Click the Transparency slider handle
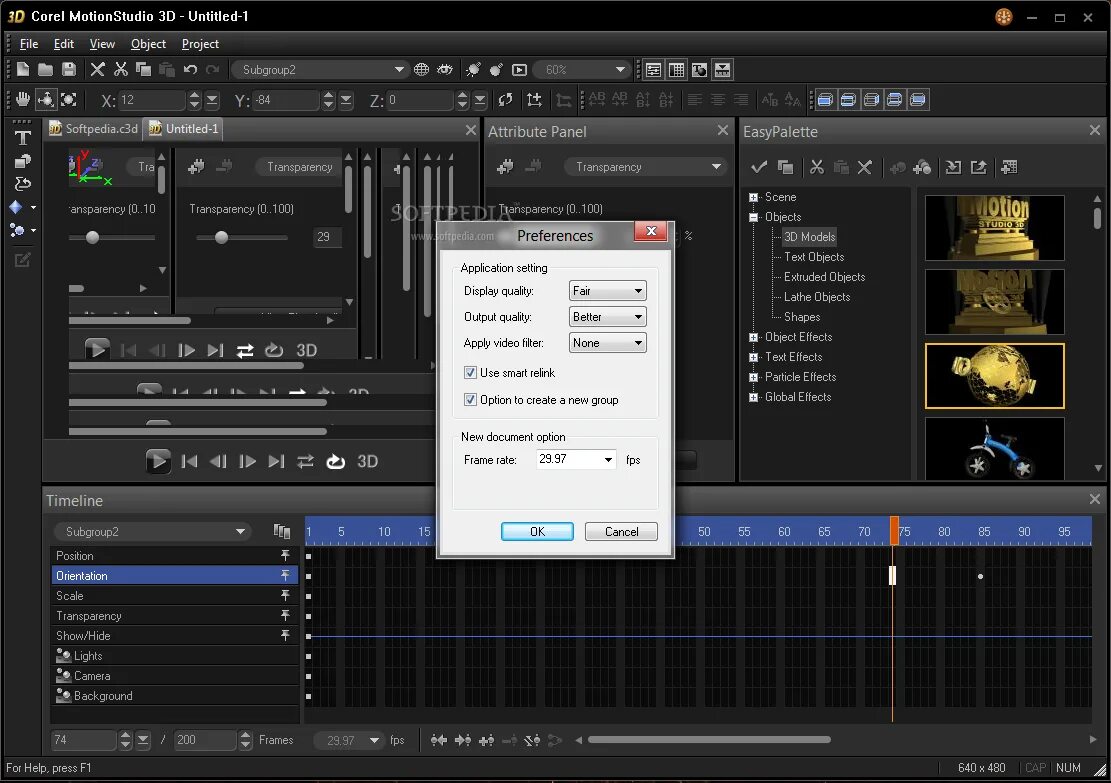The image size is (1111, 783). pos(222,237)
